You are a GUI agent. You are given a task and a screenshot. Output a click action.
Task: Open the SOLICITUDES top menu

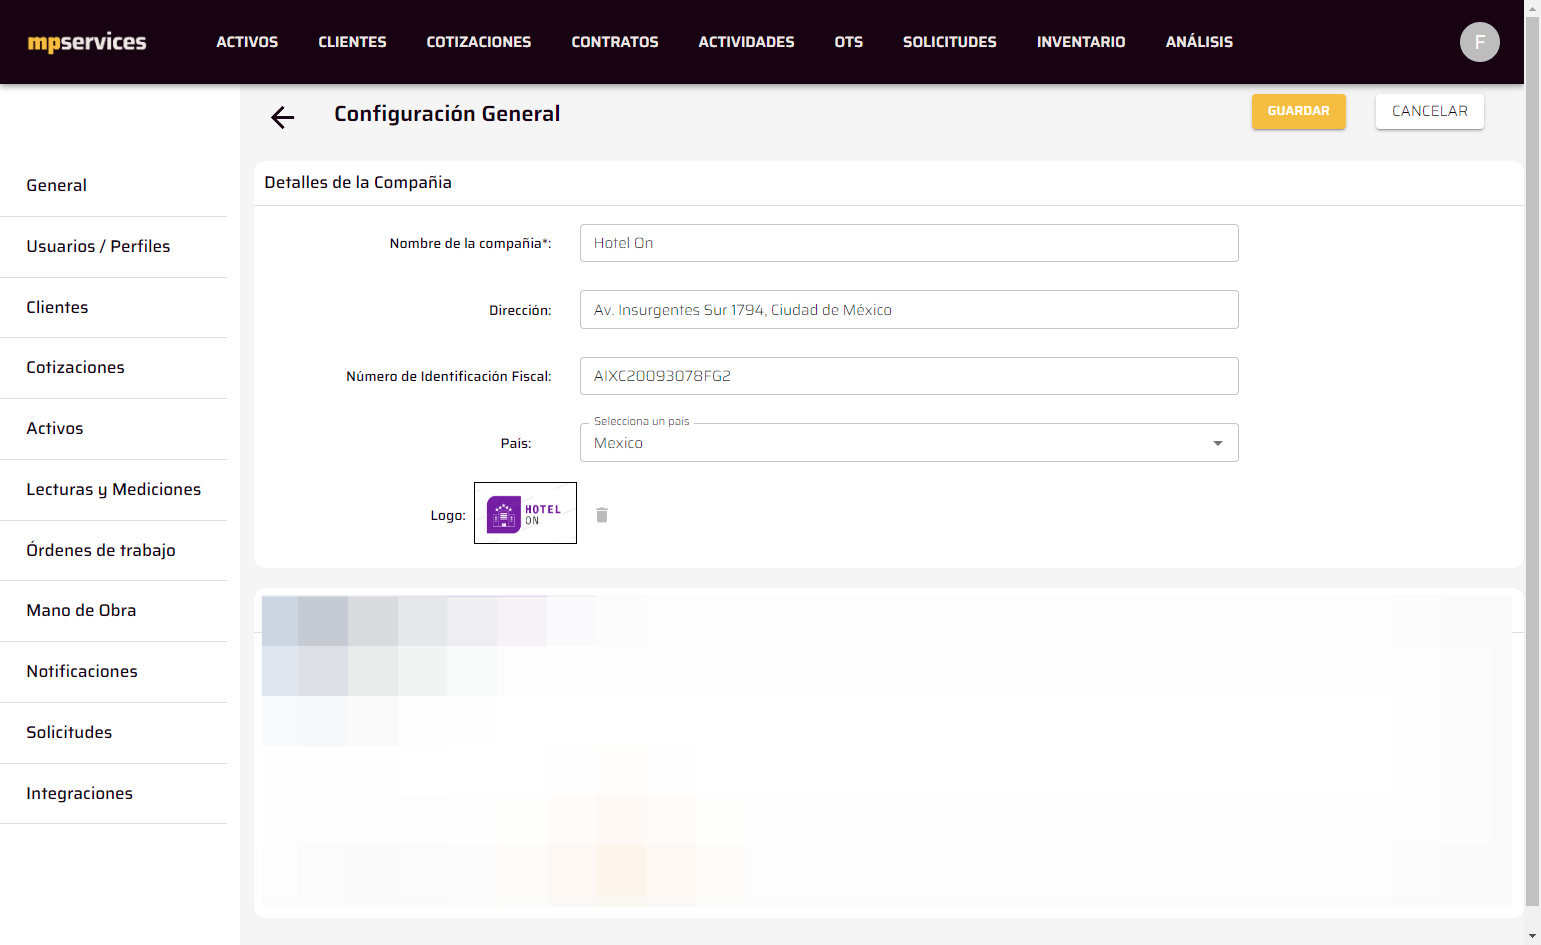(x=950, y=42)
